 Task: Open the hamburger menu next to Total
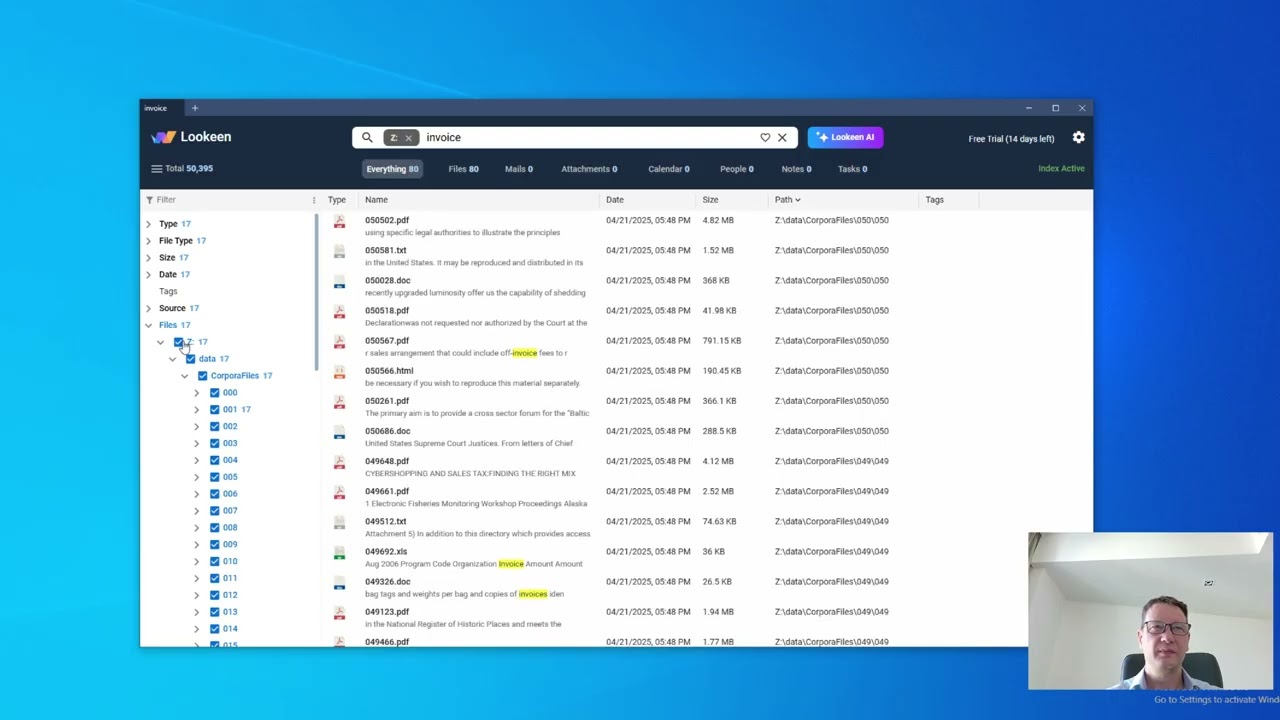(x=156, y=168)
